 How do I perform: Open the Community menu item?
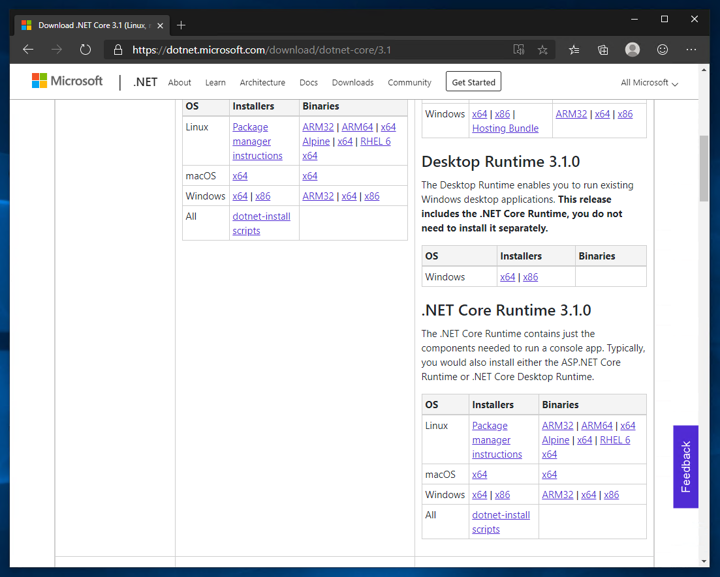coord(410,83)
